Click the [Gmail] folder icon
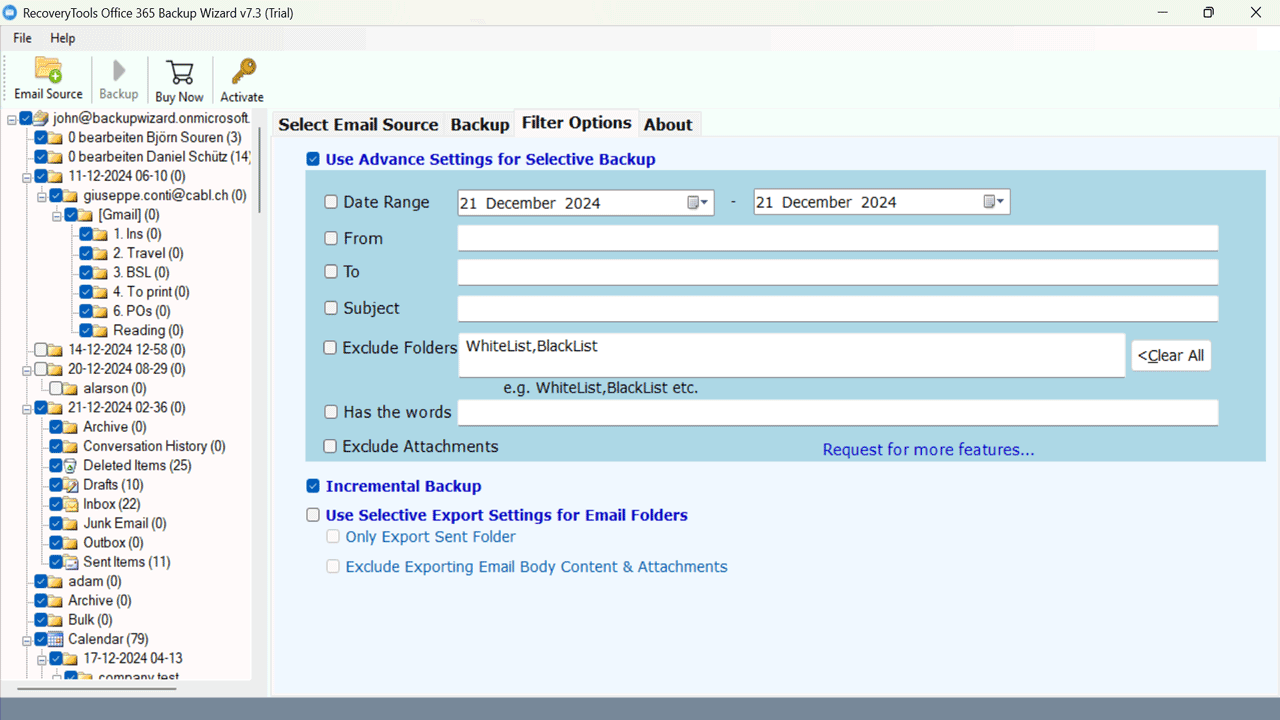Screen dimensions: 1280x720 point(86,215)
